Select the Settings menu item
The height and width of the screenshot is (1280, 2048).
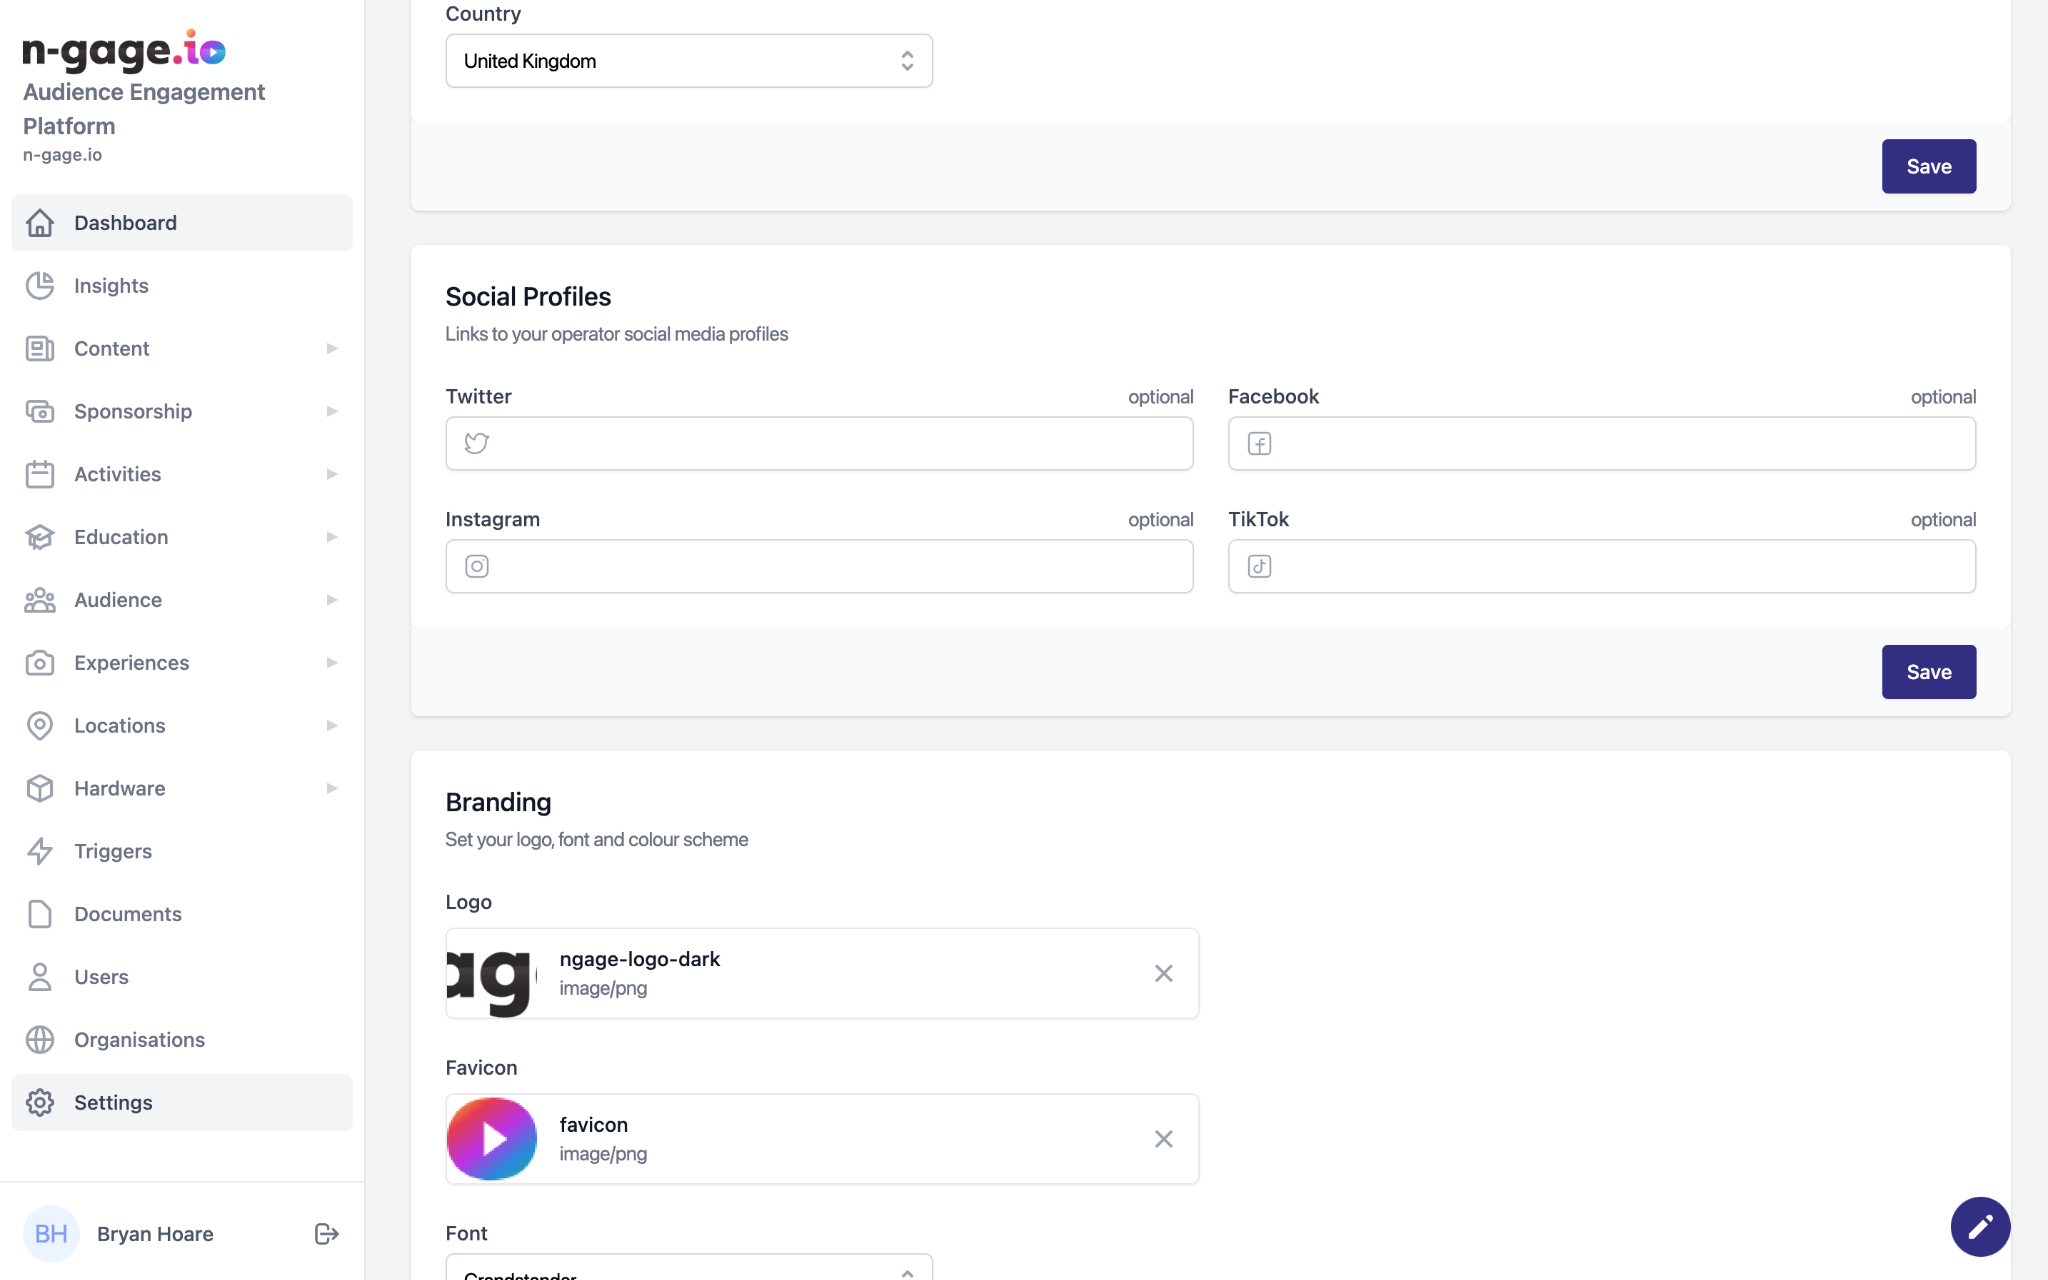click(113, 1102)
